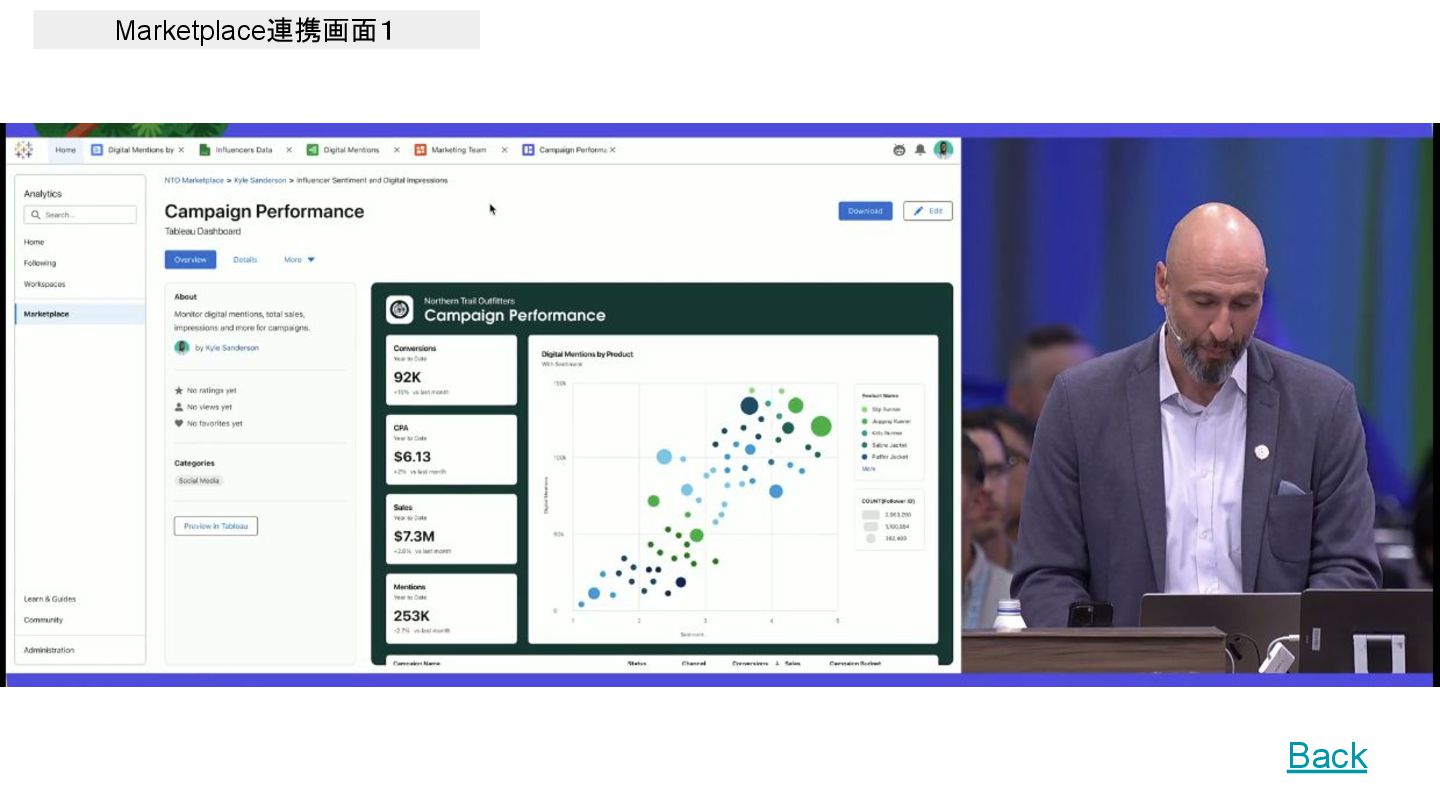Screen dimensions: 1440x810
Task: Open the user profile avatar menu
Action: coord(943,150)
